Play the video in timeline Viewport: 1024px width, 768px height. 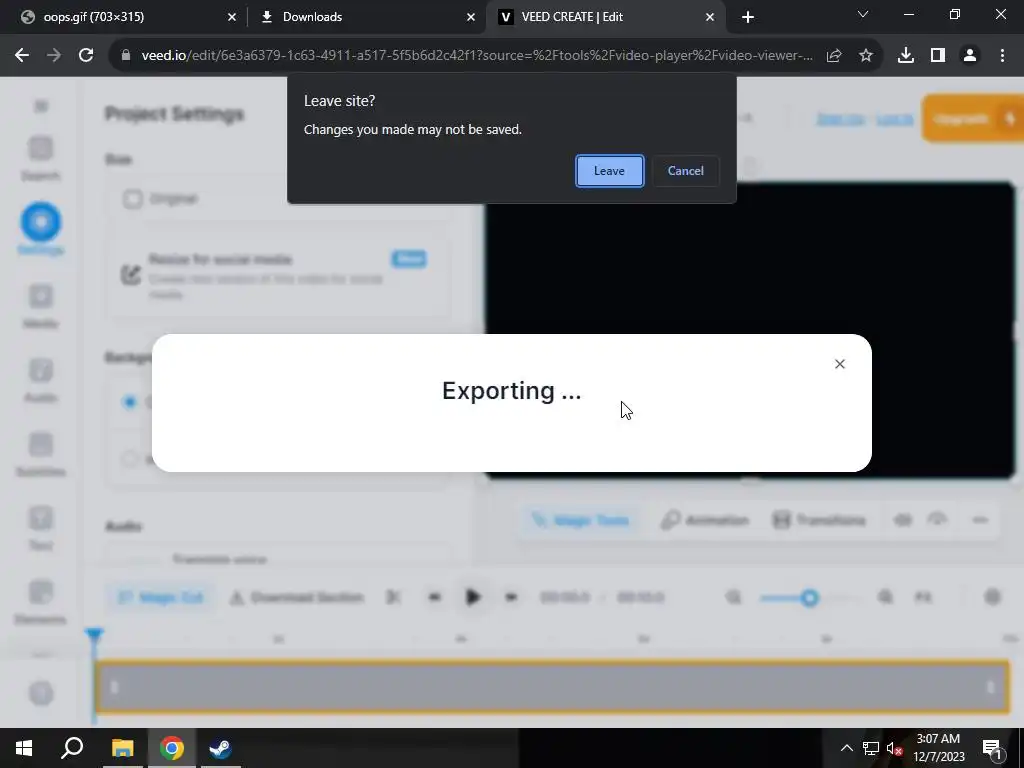click(x=473, y=597)
